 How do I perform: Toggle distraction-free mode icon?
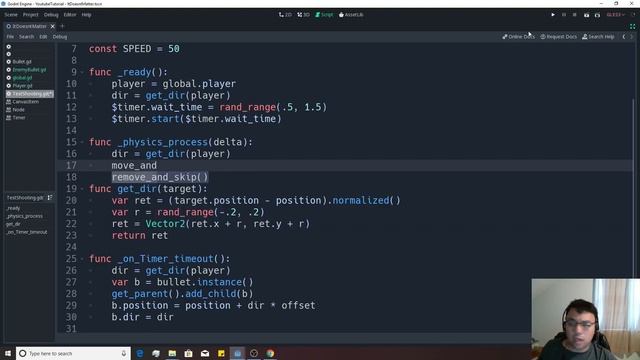[632, 26]
